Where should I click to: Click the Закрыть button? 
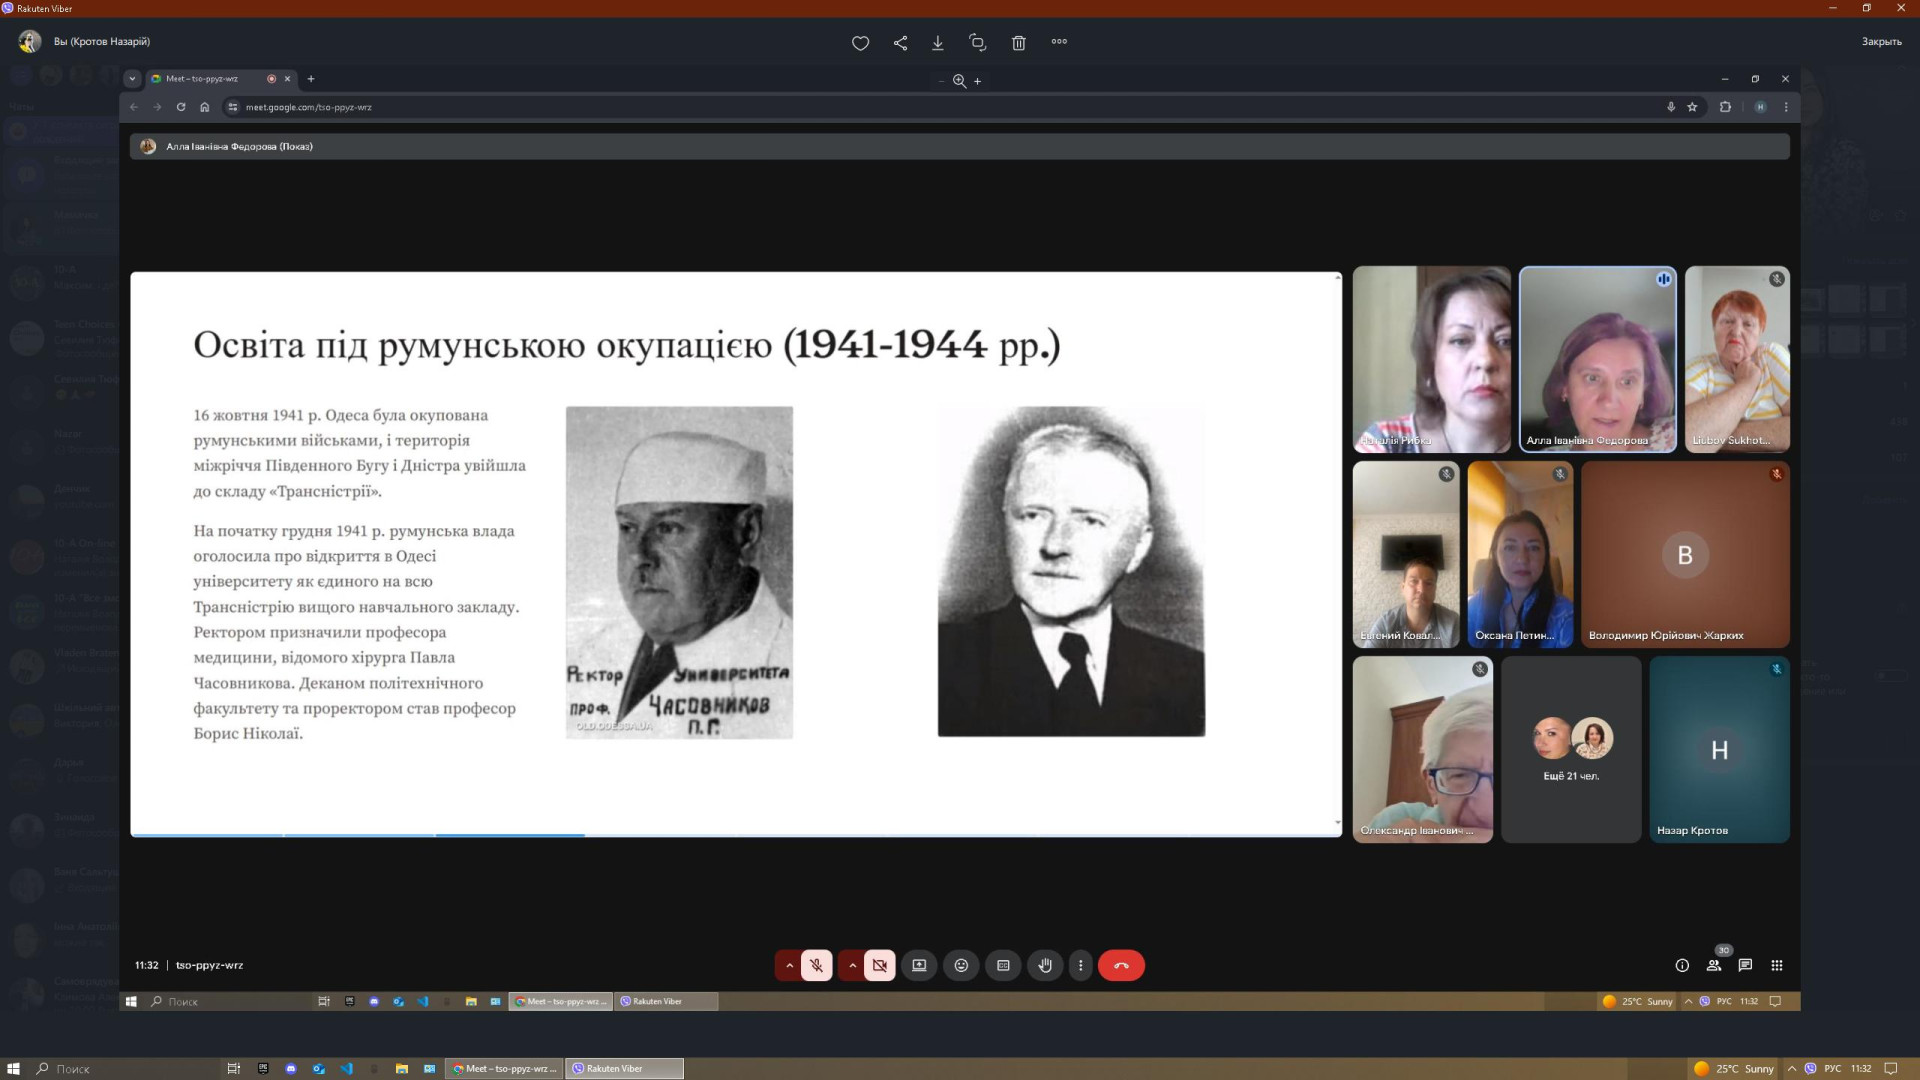1881,42
